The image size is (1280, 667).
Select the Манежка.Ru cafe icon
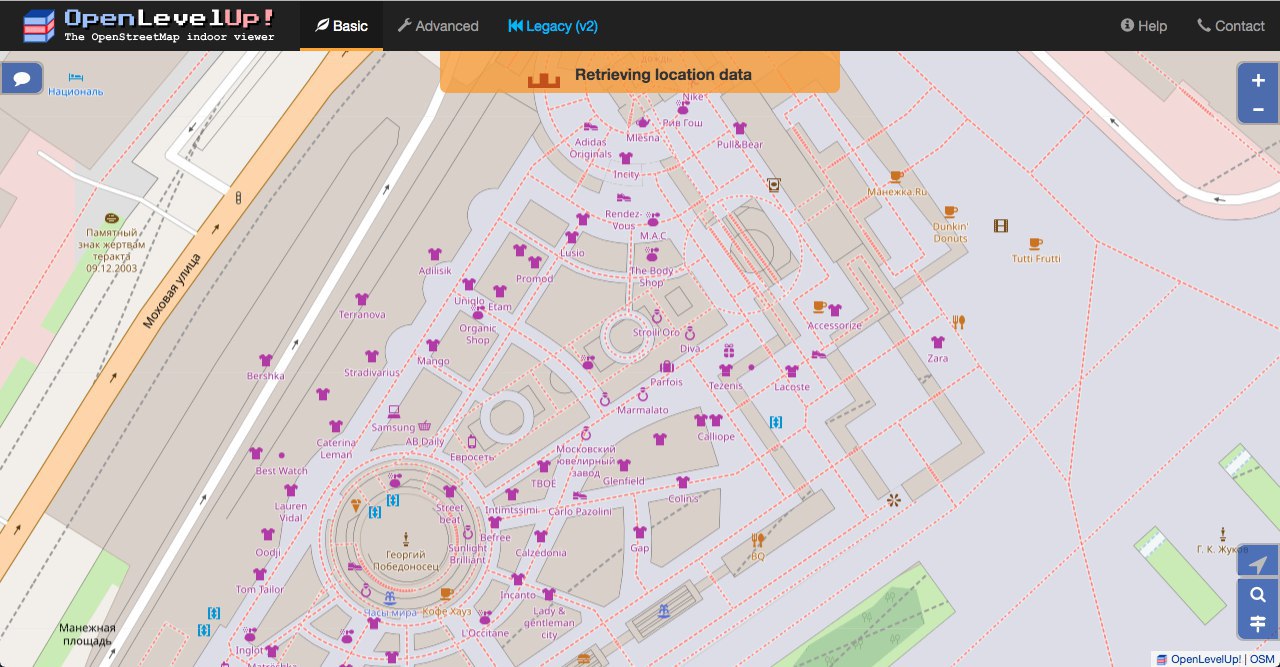897,176
